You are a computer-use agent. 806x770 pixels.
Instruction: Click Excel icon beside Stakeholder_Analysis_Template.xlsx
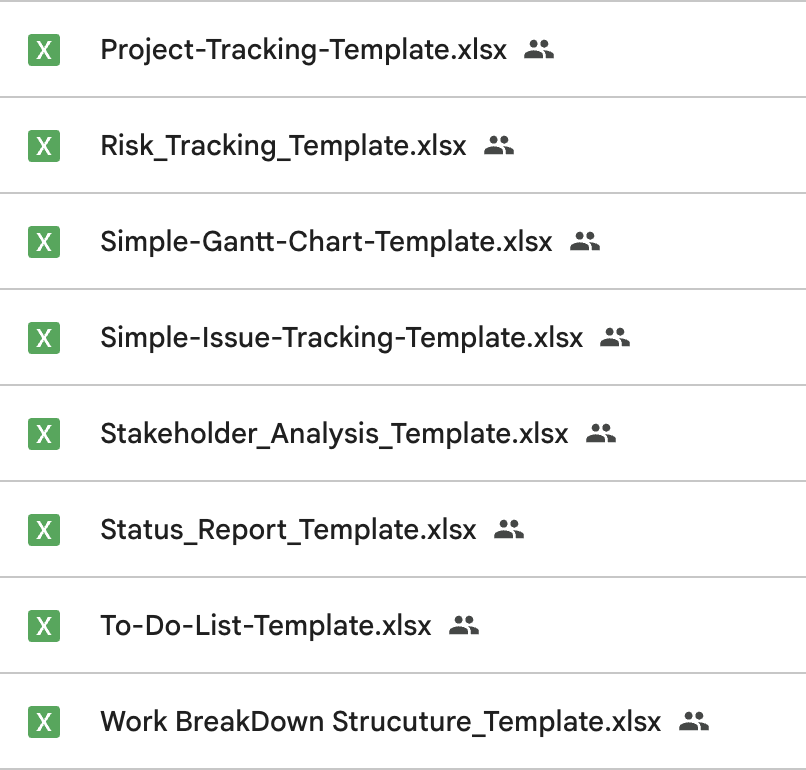(x=44, y=434)
